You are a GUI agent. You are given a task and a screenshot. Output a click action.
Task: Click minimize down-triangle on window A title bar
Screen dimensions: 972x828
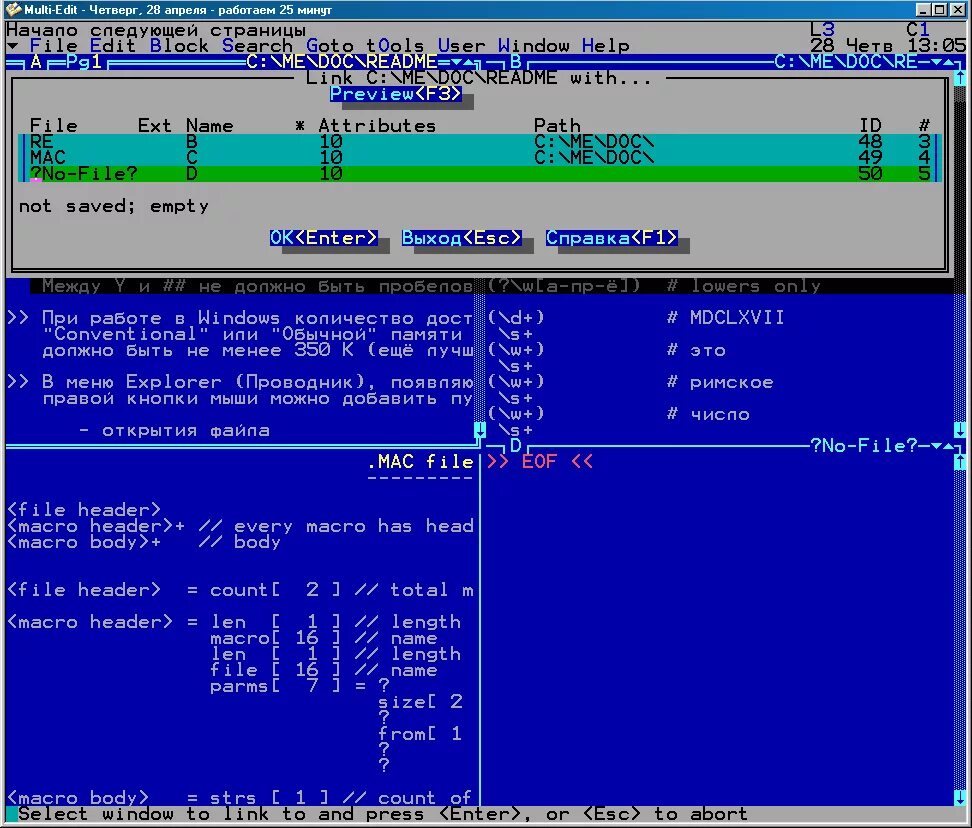[x=456, y=62]
